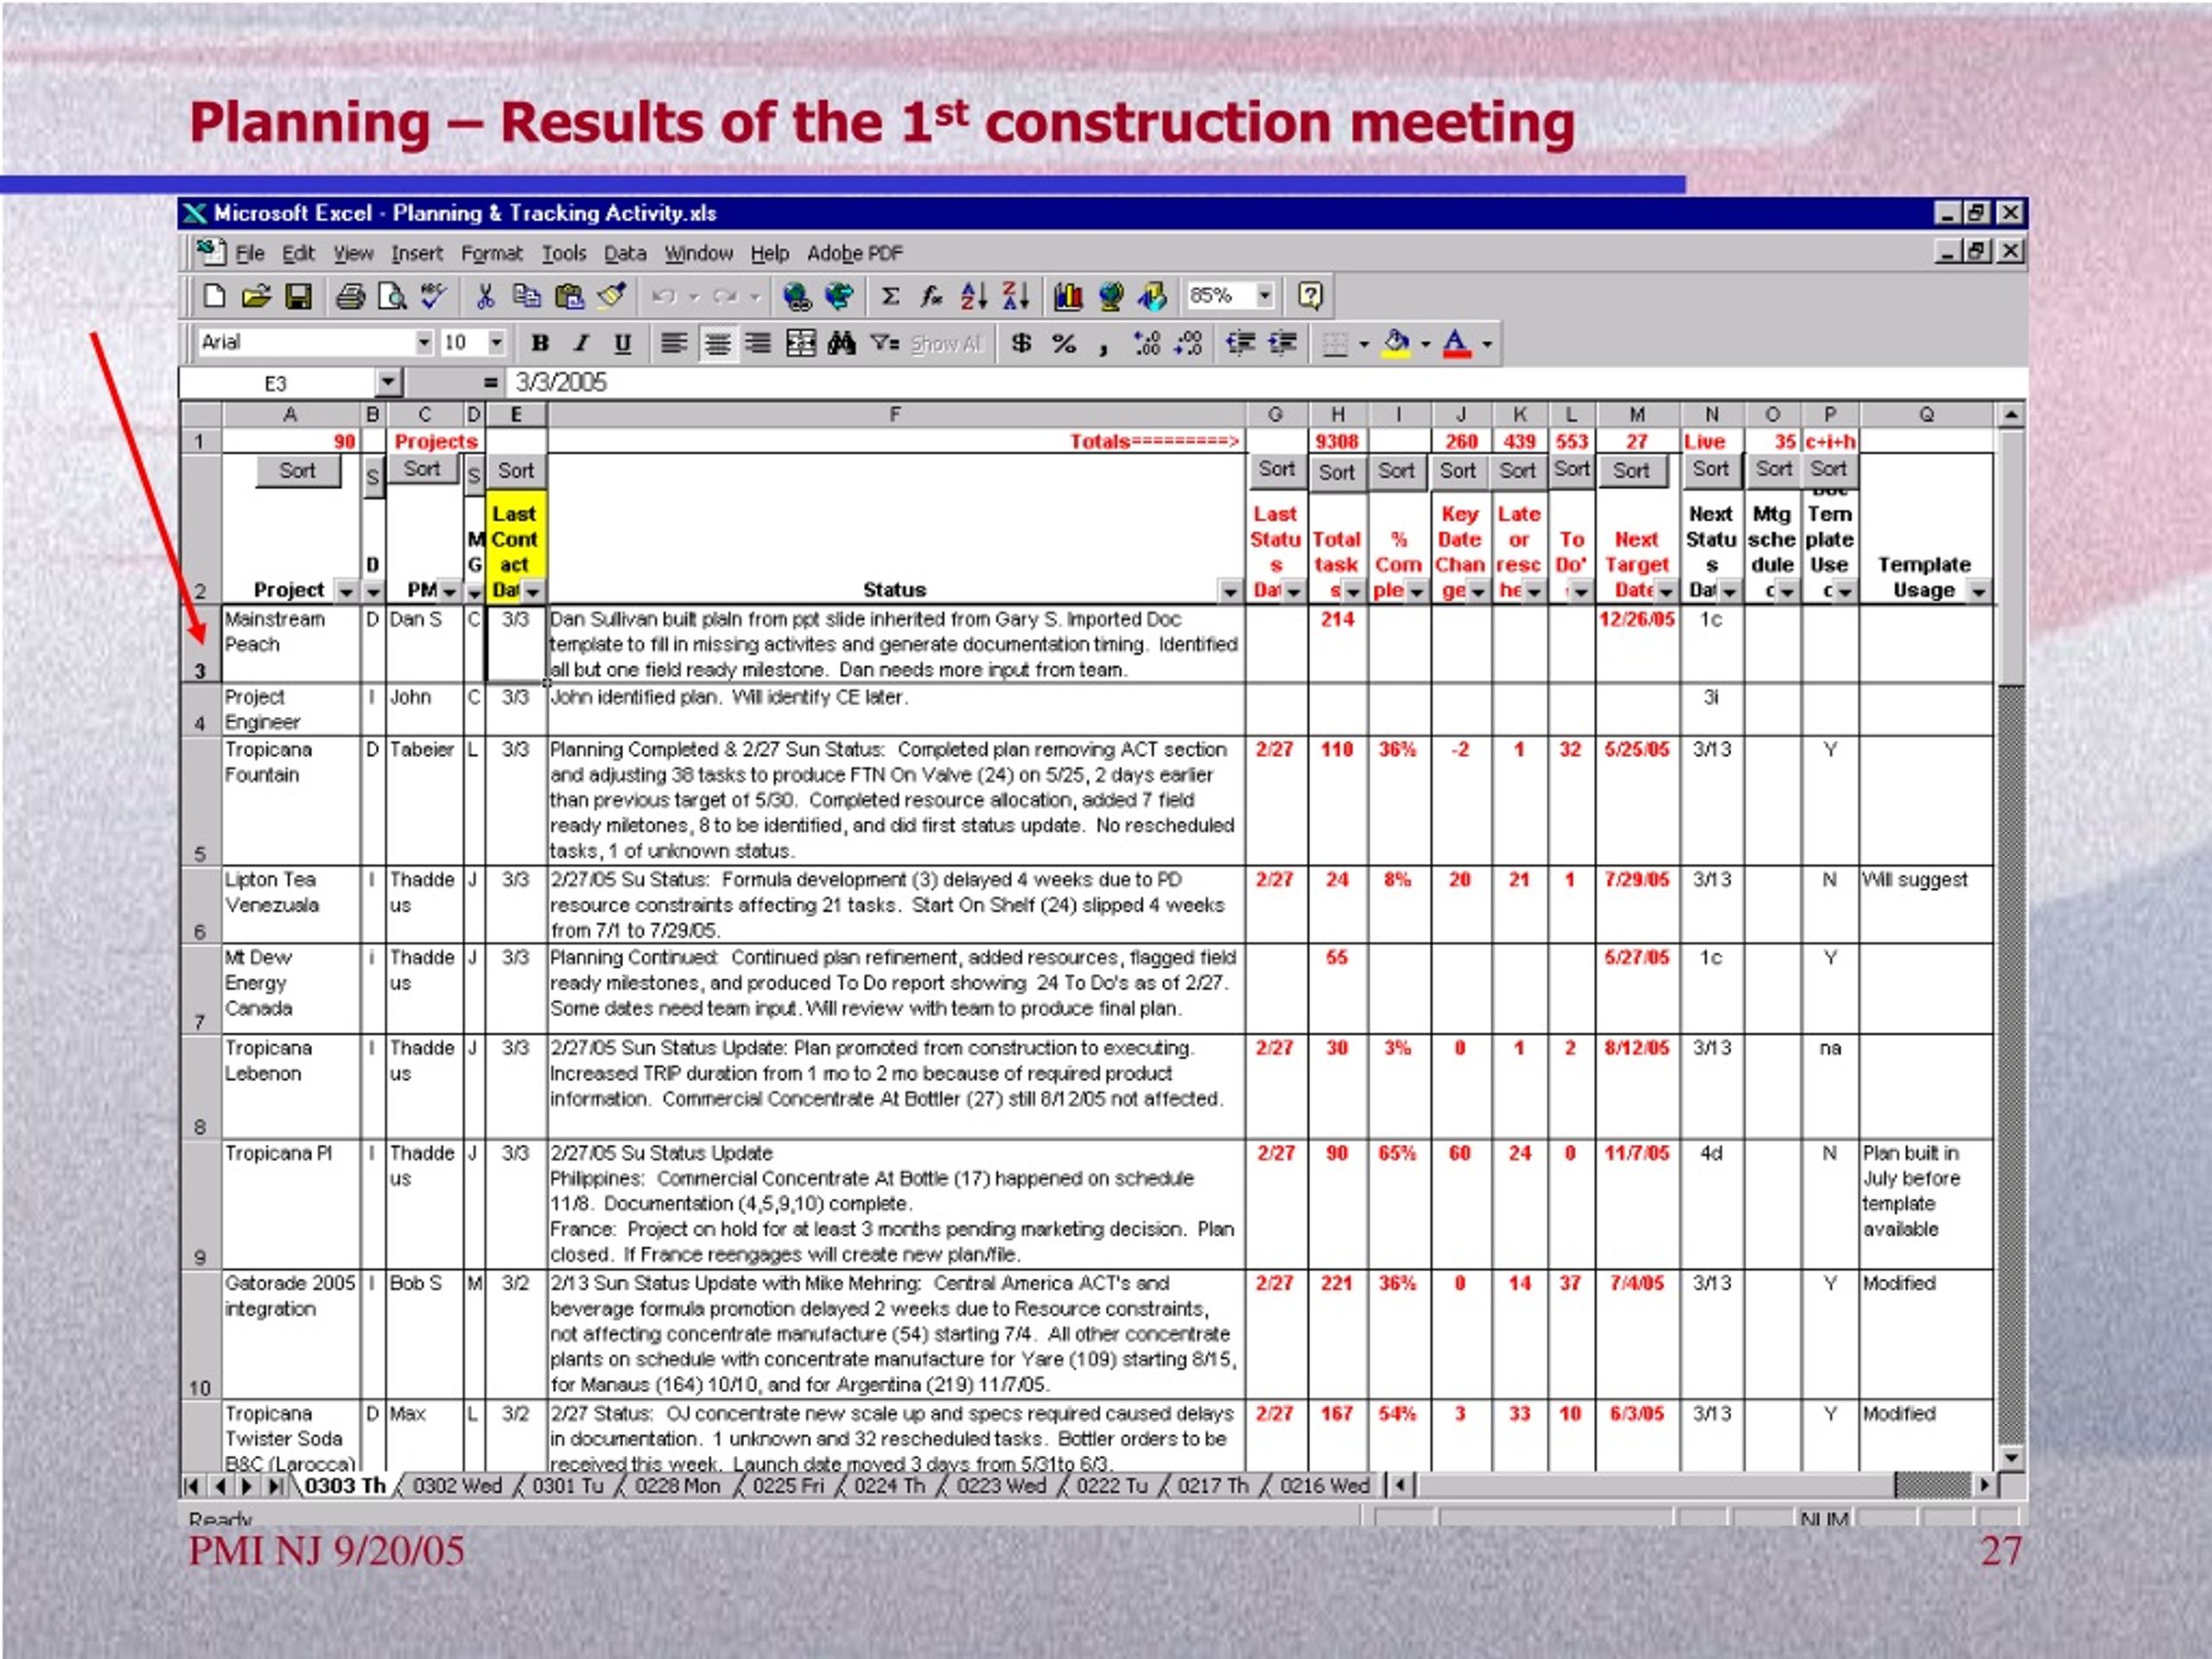The width and height of the screenshot is (2212, 1659).
Task: Click the Open folder icon
Action: (x=256, y=296)
